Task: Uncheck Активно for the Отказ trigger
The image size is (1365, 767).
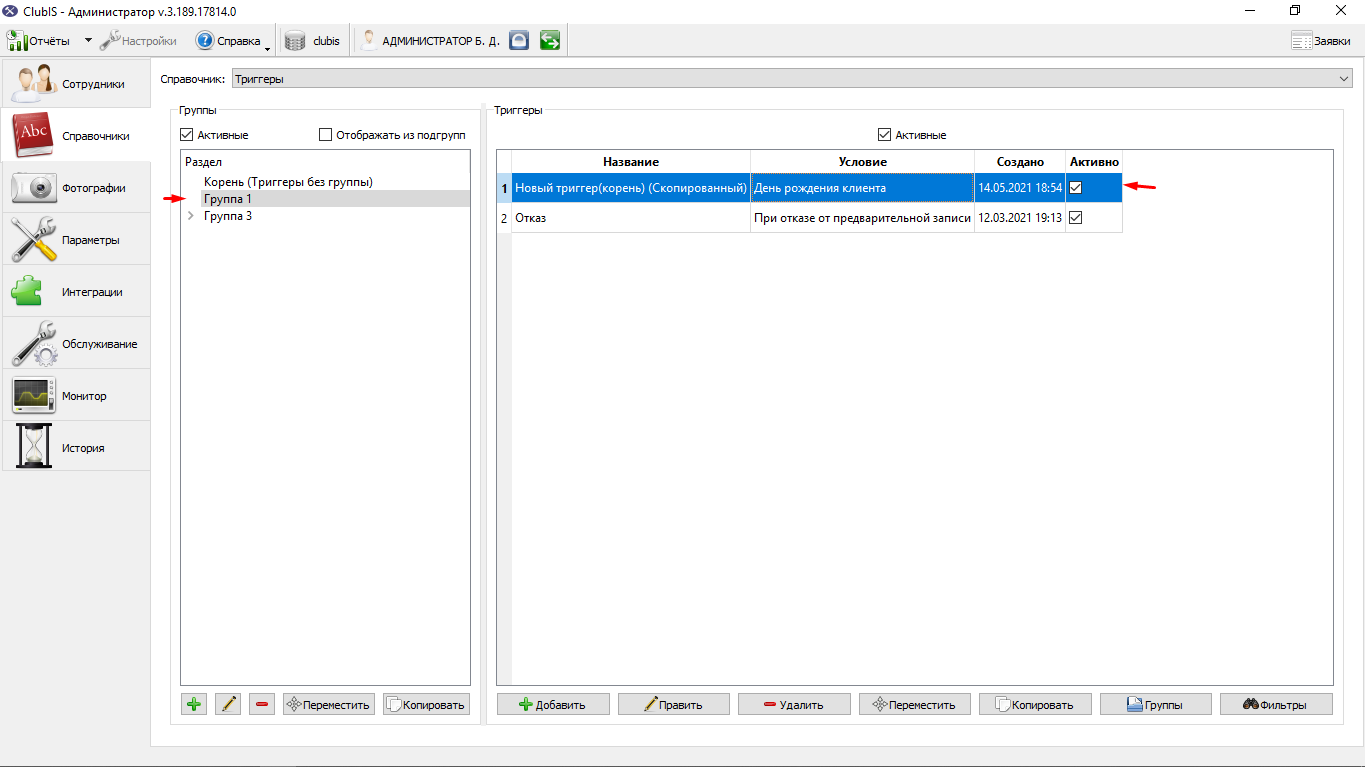Action: 1076,217
